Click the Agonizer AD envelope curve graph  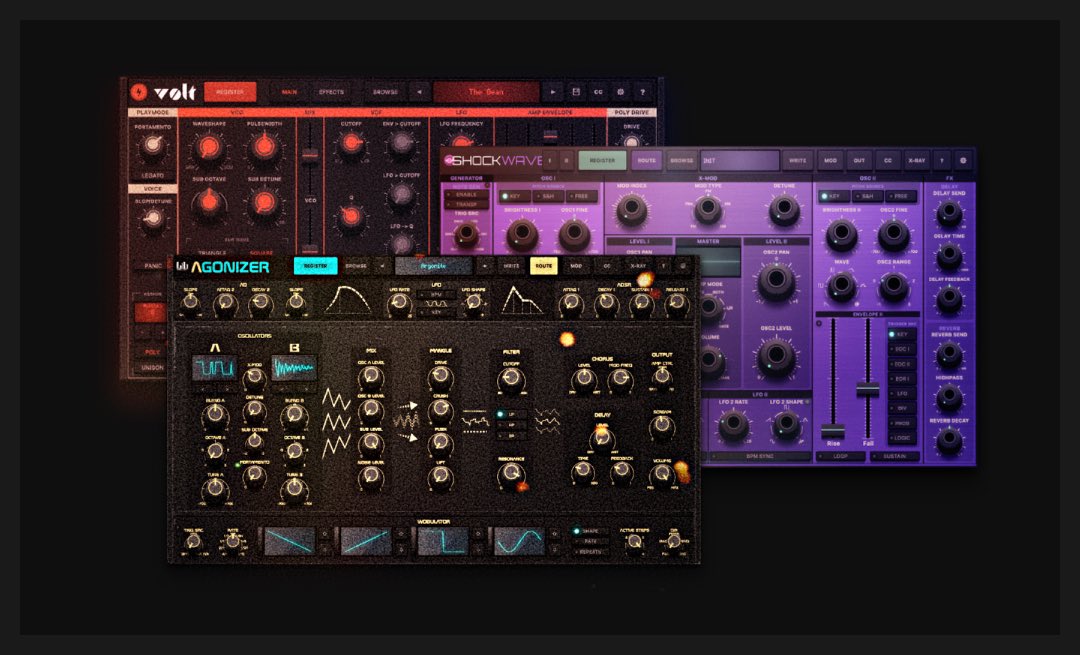click(347, 301)
